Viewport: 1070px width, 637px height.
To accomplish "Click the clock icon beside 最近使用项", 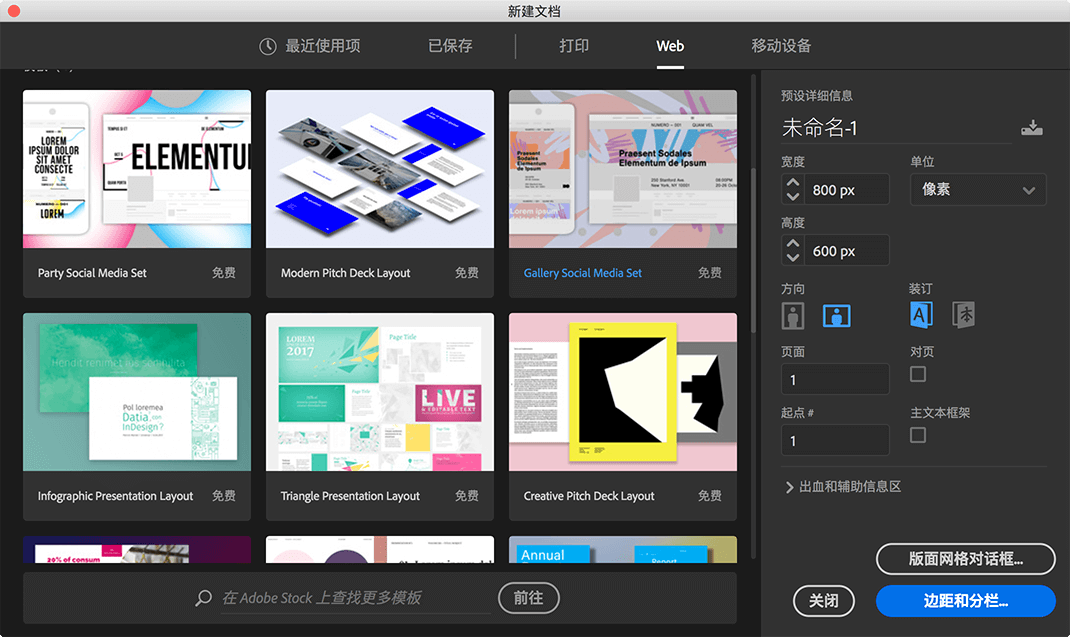I will pyautogui.click(x=268, y=46).
